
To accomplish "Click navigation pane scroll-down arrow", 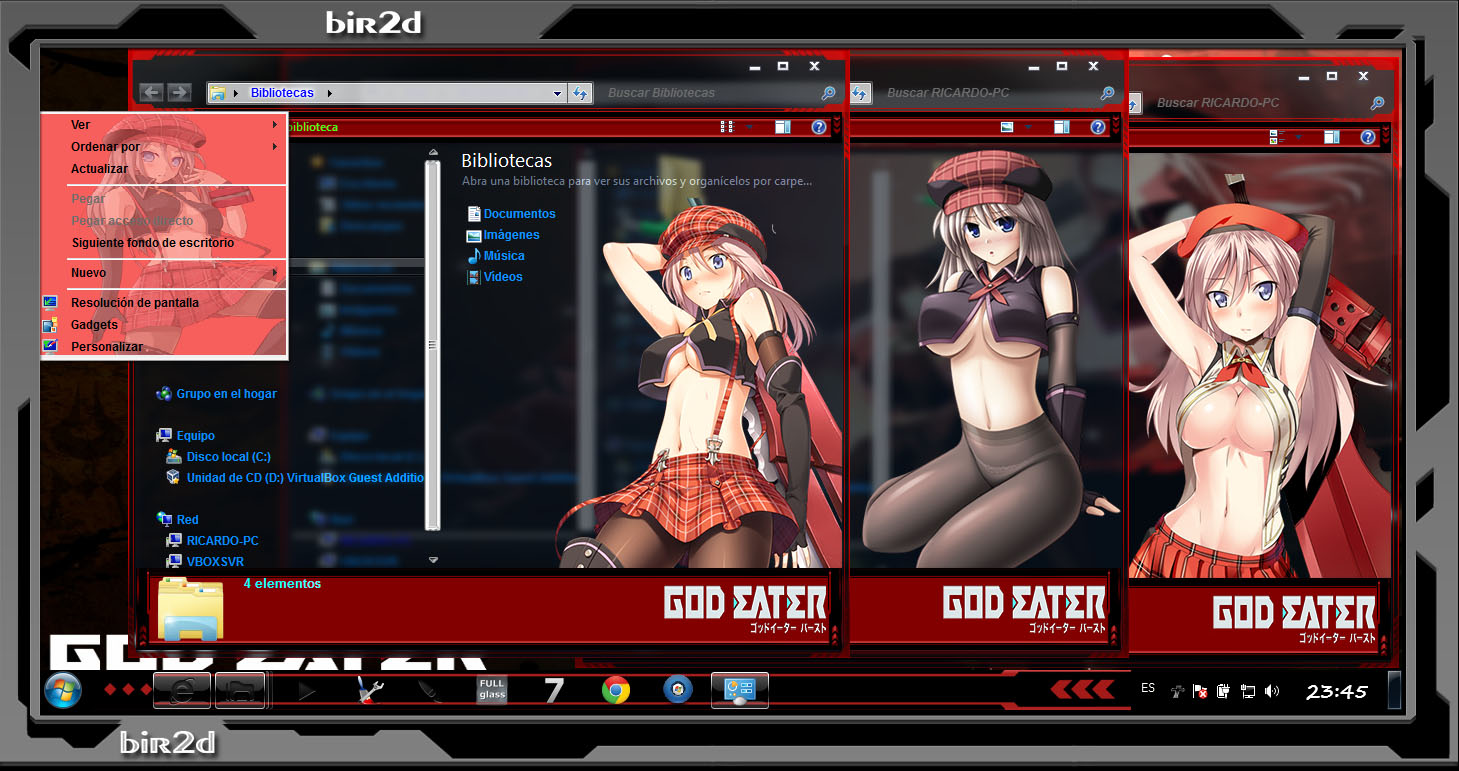I will [433, 560].
